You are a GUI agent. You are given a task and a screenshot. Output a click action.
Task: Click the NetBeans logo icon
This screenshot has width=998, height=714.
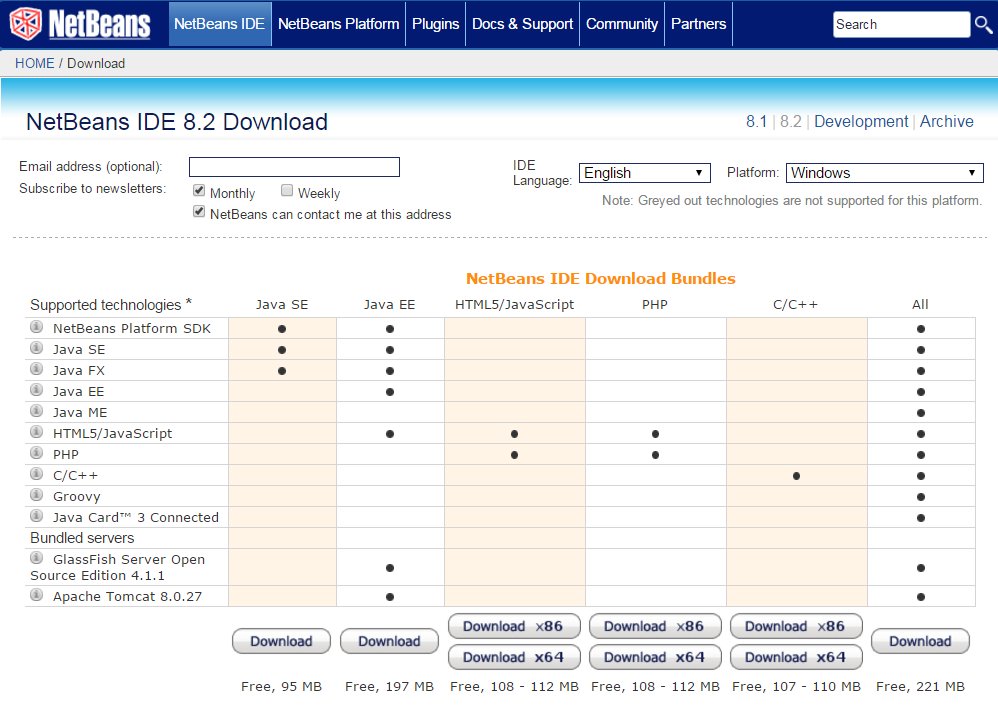pyautogui.click(x=25, y=24)
